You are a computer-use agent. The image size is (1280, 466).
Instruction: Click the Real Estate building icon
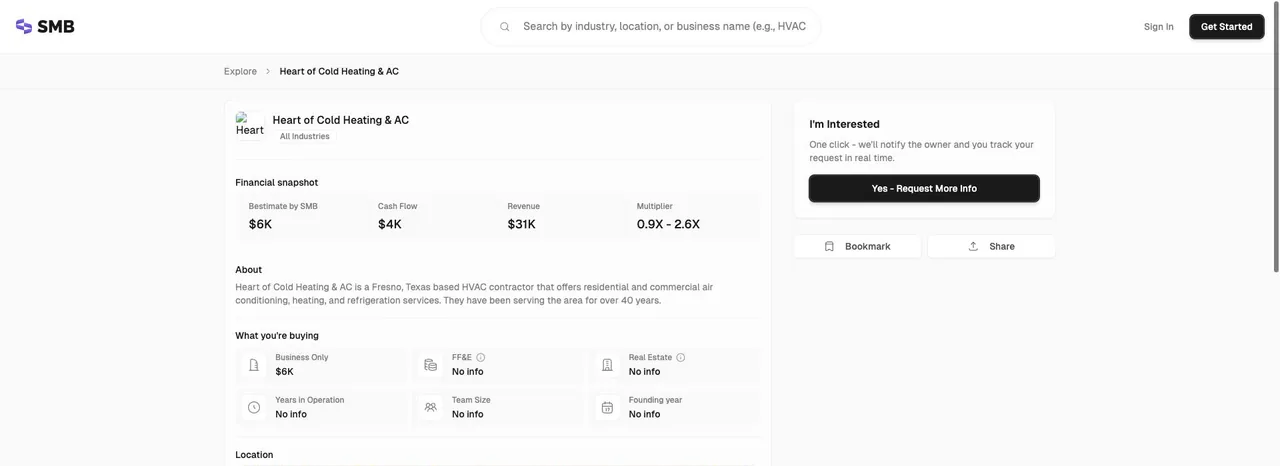click(607, 365)
